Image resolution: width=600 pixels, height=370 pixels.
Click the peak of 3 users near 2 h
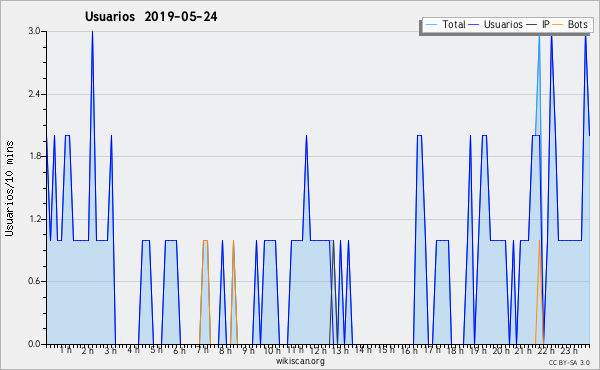pyautogui.click(x=92, y=32)
